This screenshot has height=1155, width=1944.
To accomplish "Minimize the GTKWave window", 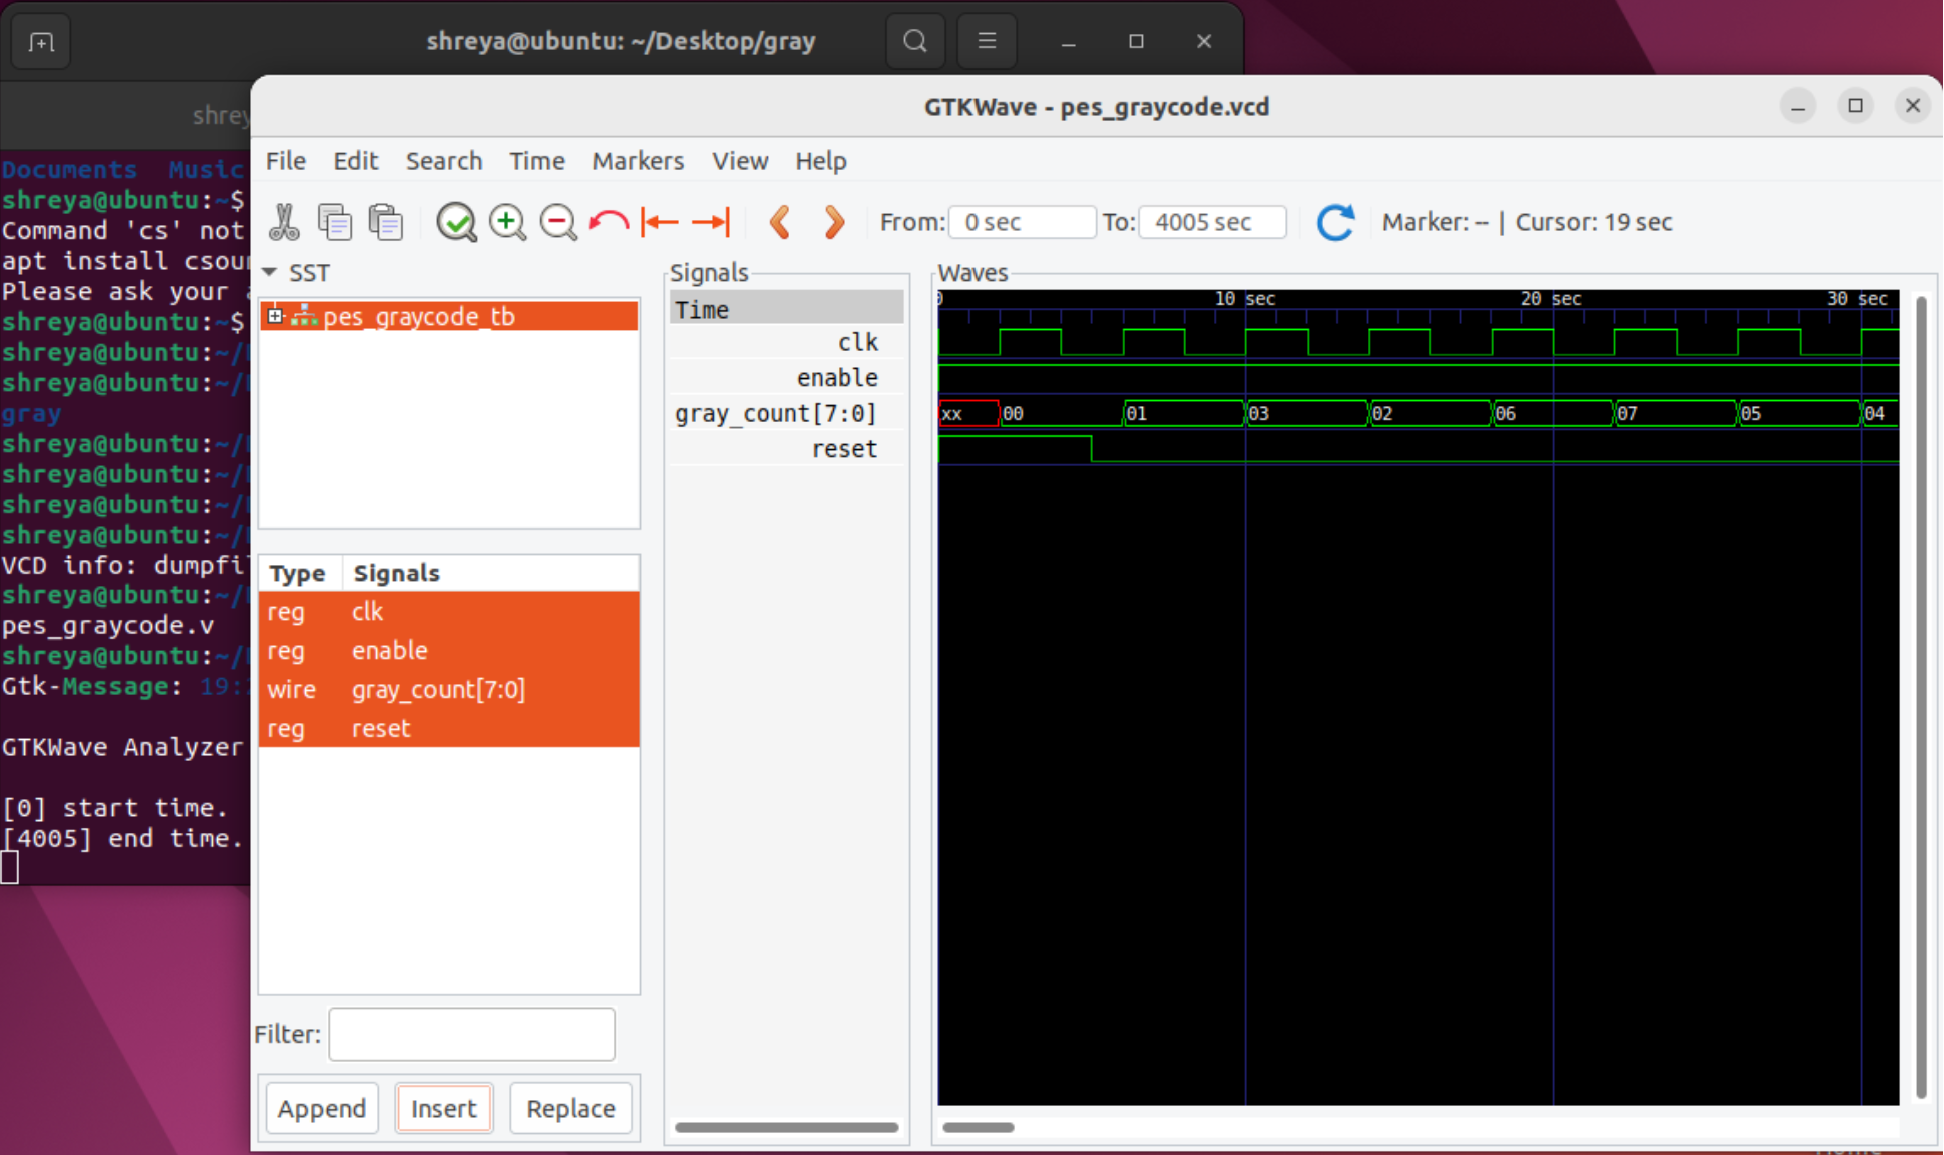I will point(1797,106).
